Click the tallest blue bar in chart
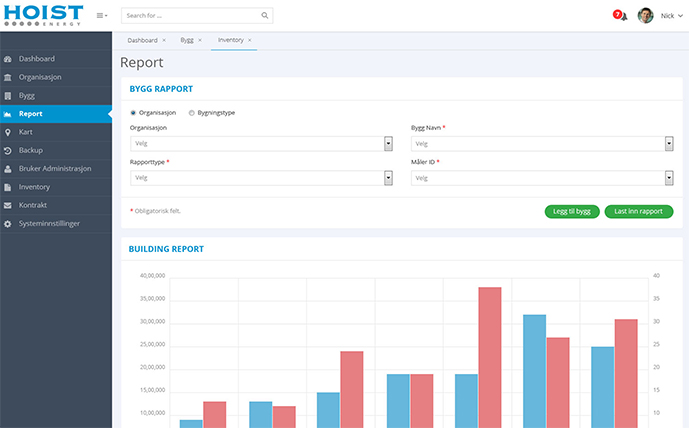The image size is (689, 428). (534, 371)
